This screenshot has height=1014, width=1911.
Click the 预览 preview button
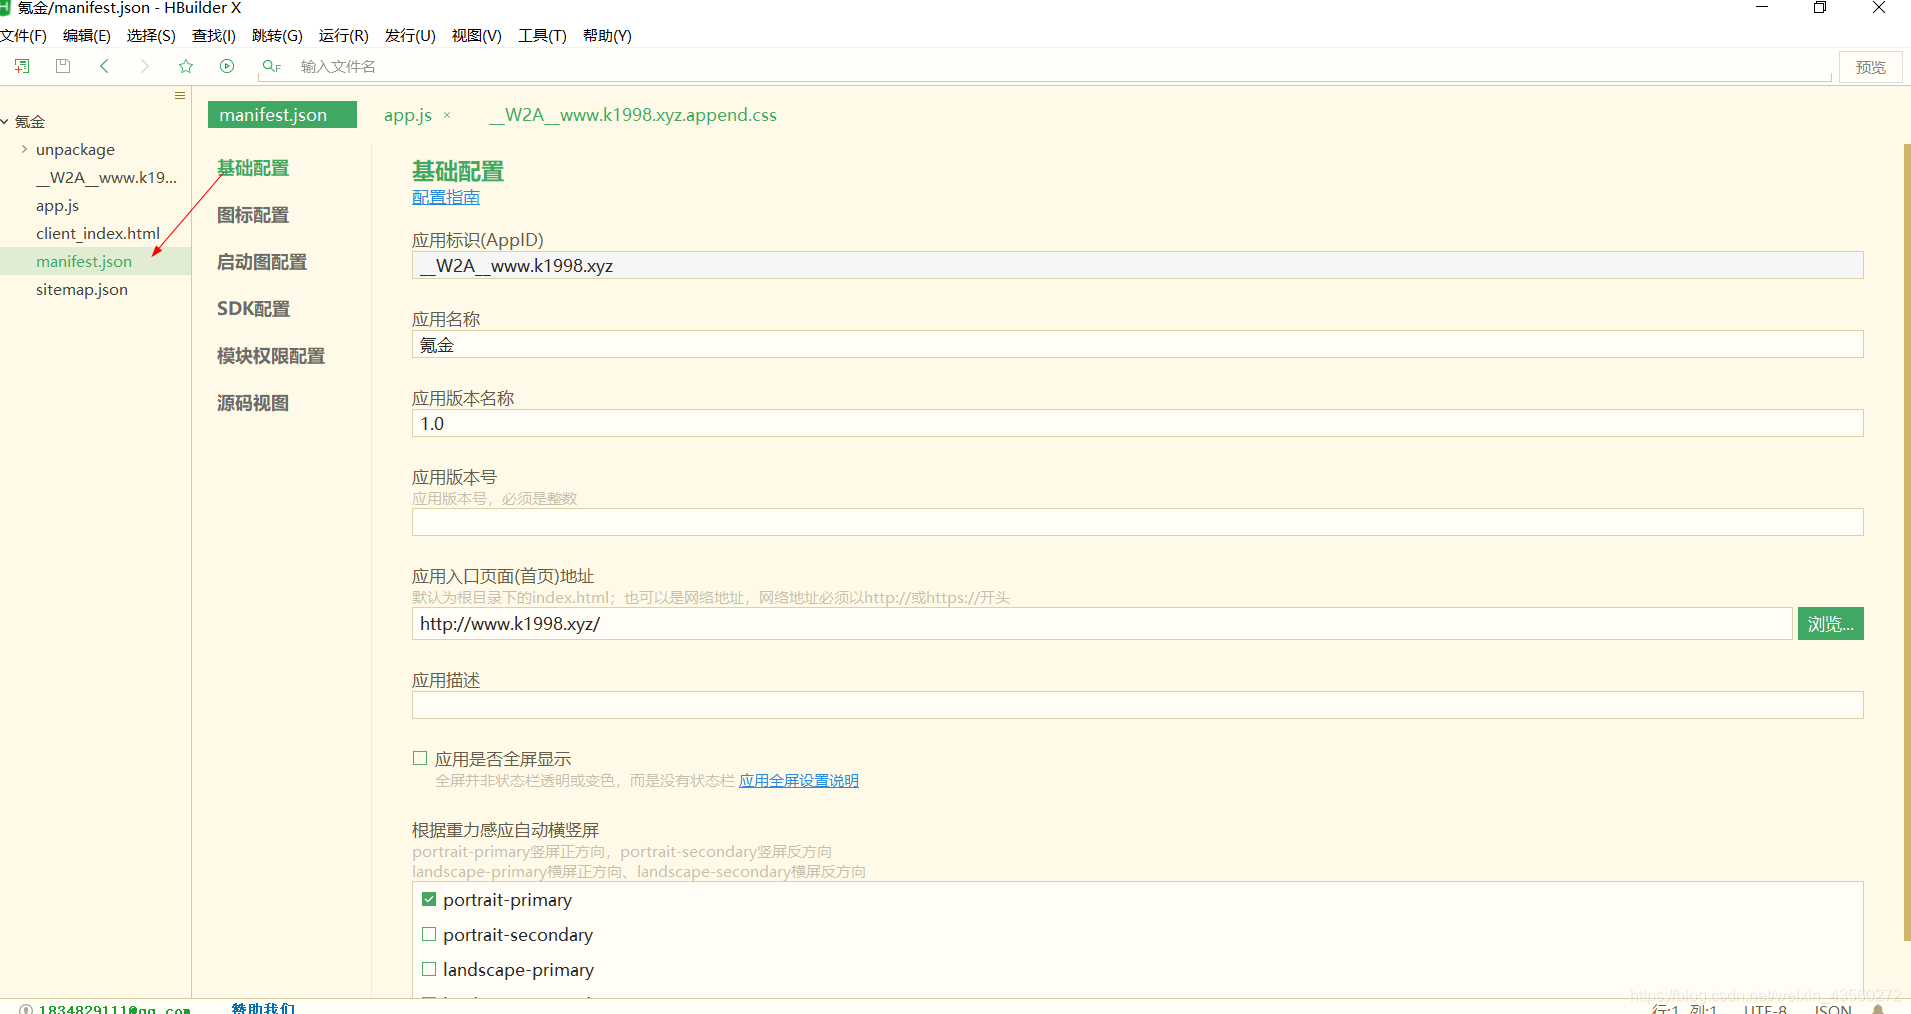point(1870,67)
